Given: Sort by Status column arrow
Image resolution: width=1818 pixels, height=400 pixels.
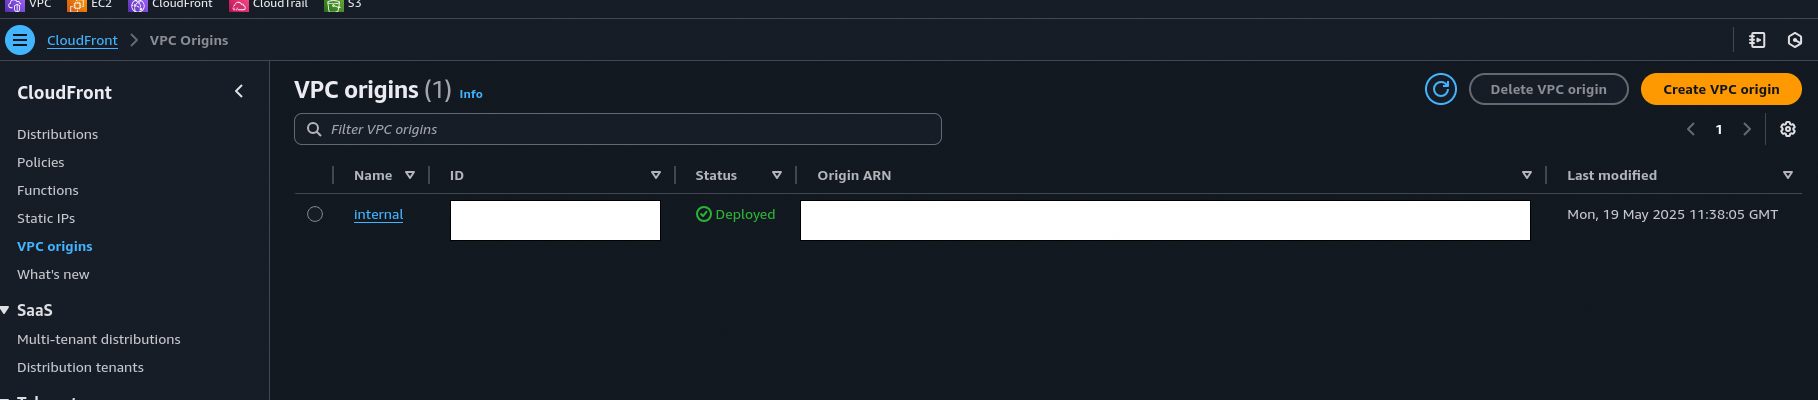Looking at the screenshot, I should [777, 175].
